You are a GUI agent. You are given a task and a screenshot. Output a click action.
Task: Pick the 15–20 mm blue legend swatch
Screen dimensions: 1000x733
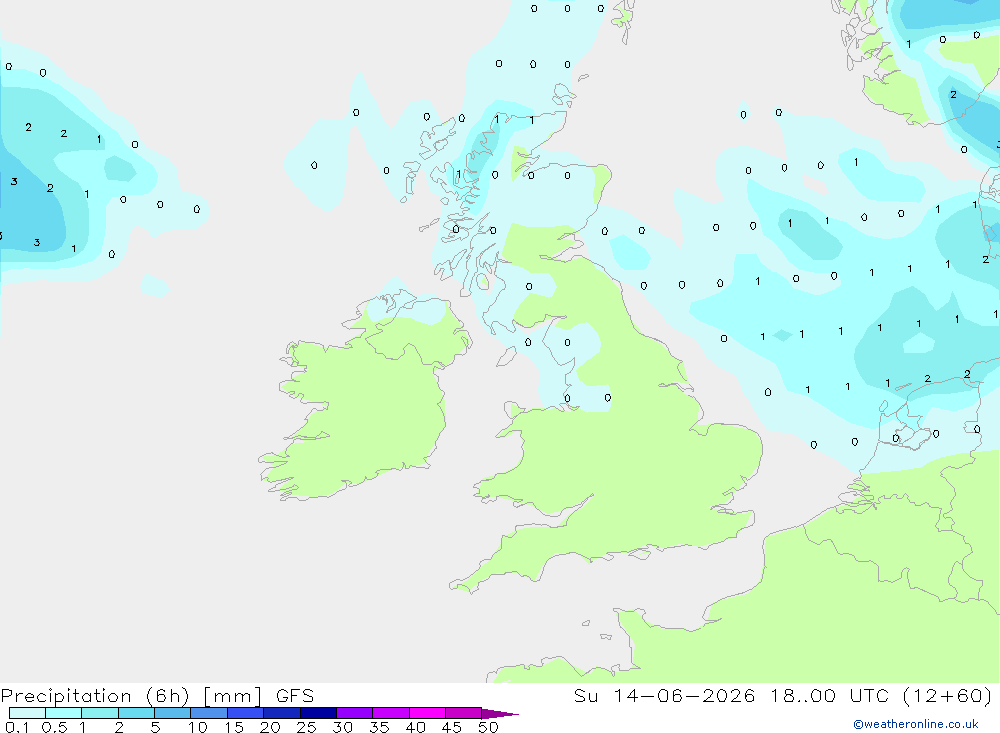(x=246, y=713)
